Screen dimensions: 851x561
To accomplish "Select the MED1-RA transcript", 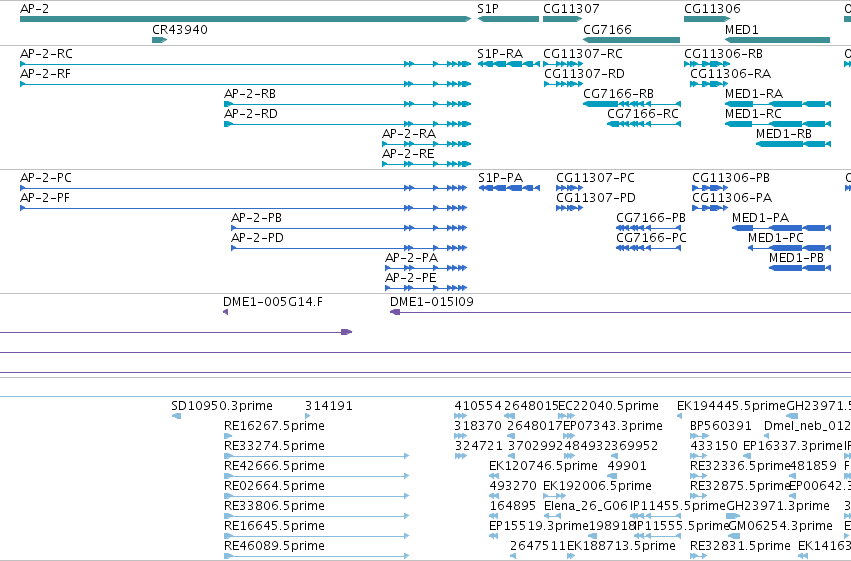I will pos(778,104).
